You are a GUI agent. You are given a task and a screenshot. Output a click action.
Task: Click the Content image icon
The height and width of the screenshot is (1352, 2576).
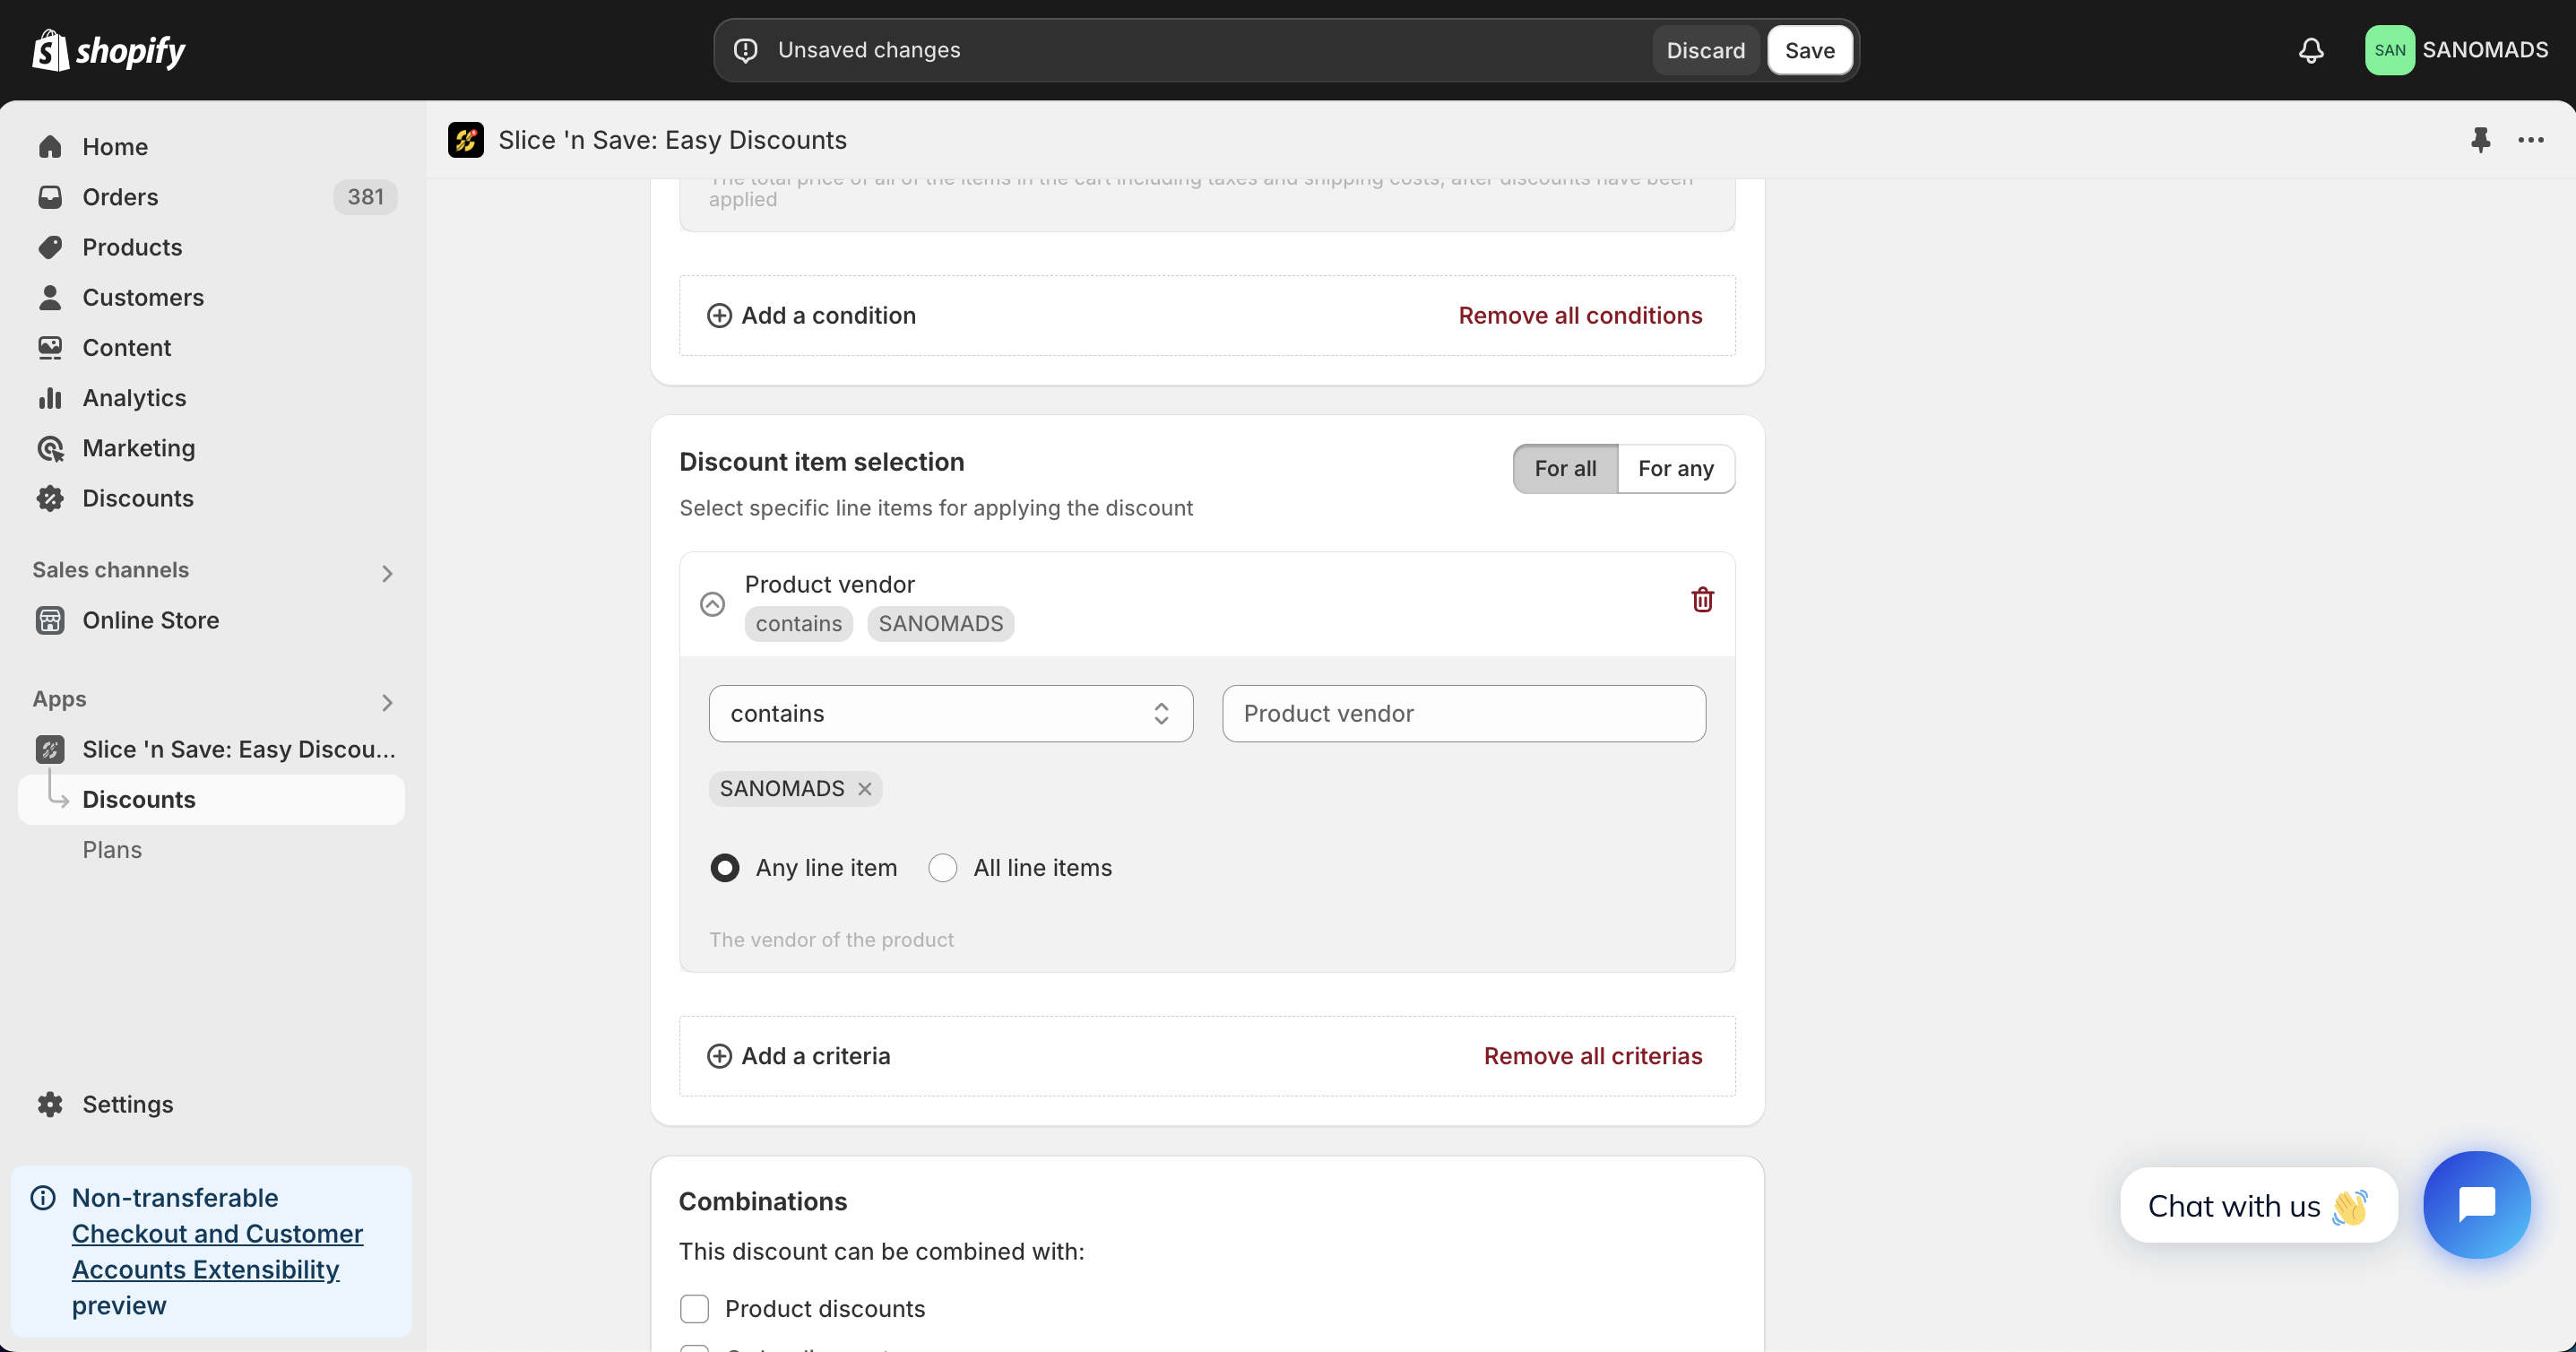click(x=50, y=347)
